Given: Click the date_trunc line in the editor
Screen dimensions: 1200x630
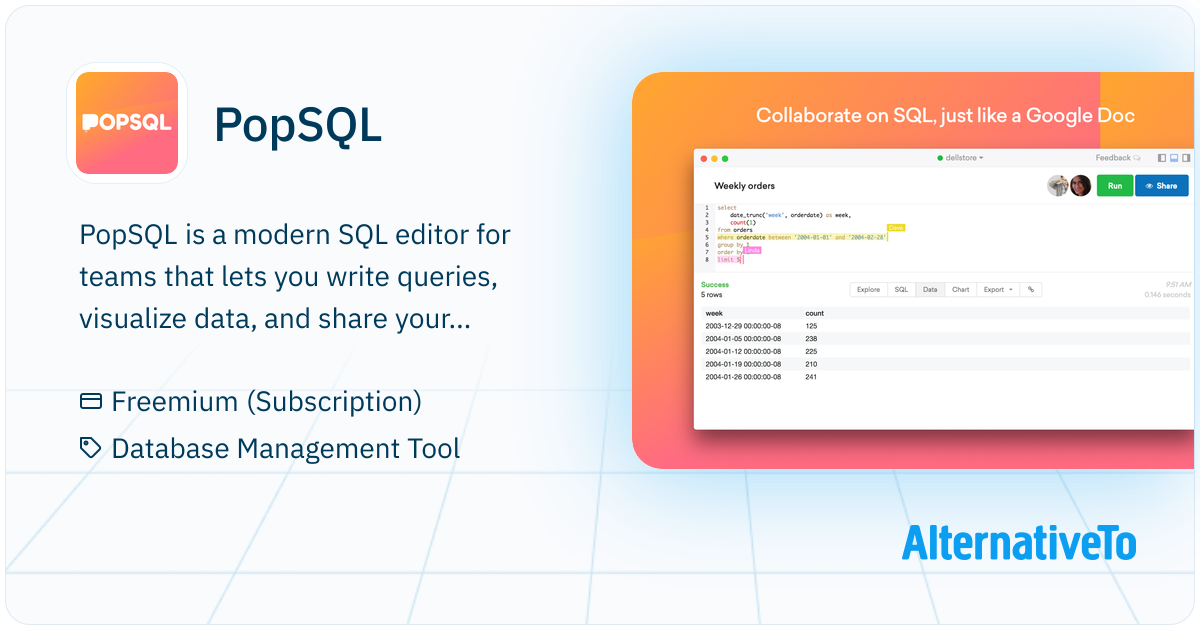Looking at the screenshot, I should [790, 215].
